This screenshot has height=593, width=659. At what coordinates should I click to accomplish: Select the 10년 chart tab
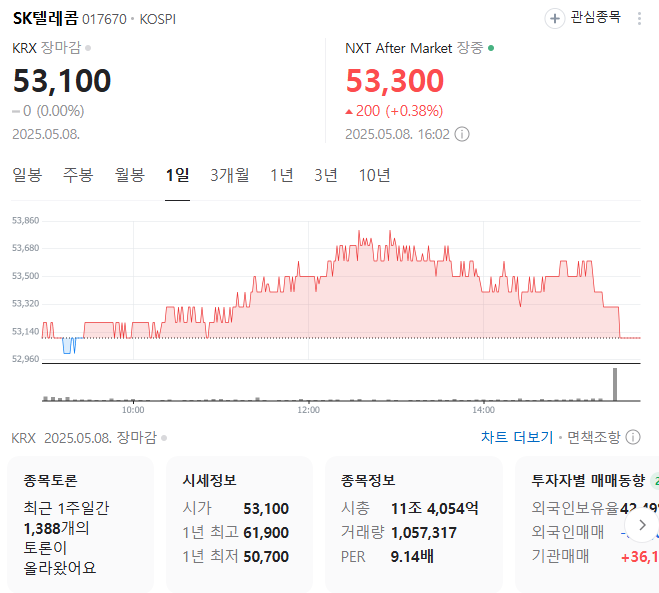tap(374, 175)
